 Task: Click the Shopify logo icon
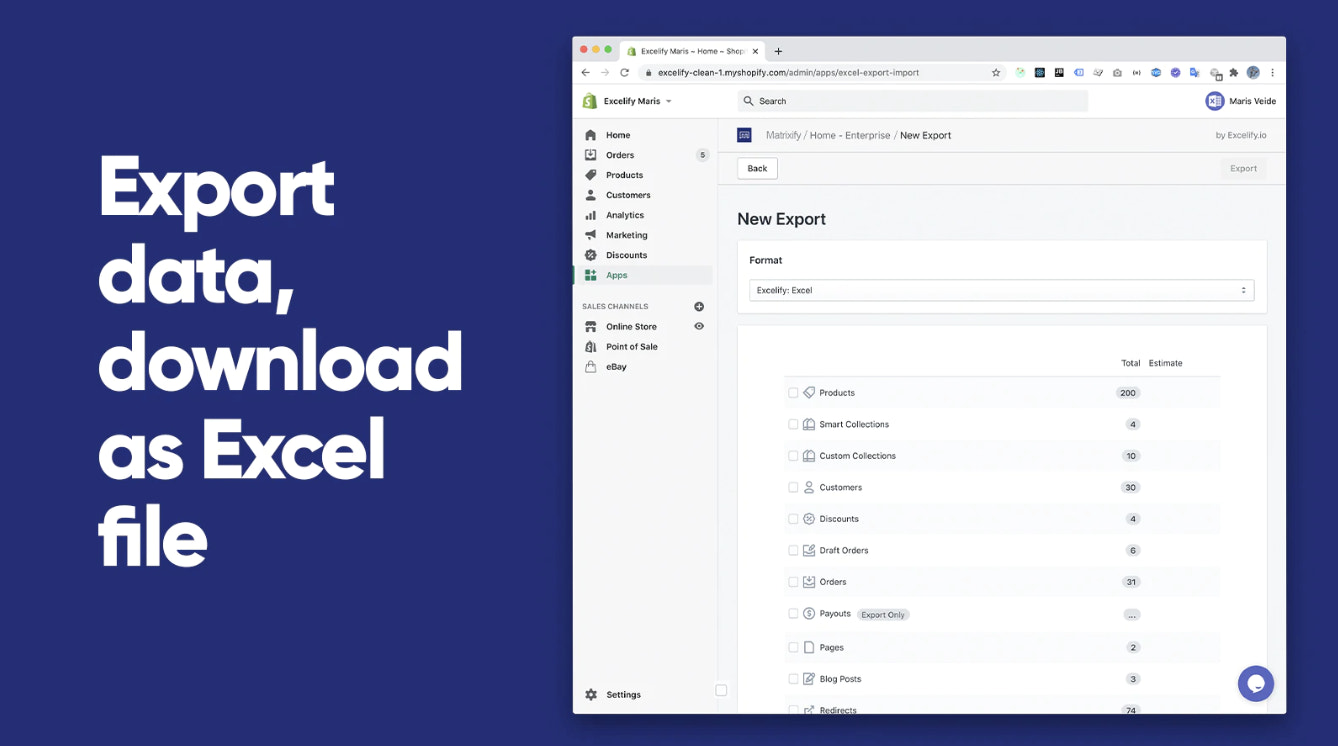(590, 101)
